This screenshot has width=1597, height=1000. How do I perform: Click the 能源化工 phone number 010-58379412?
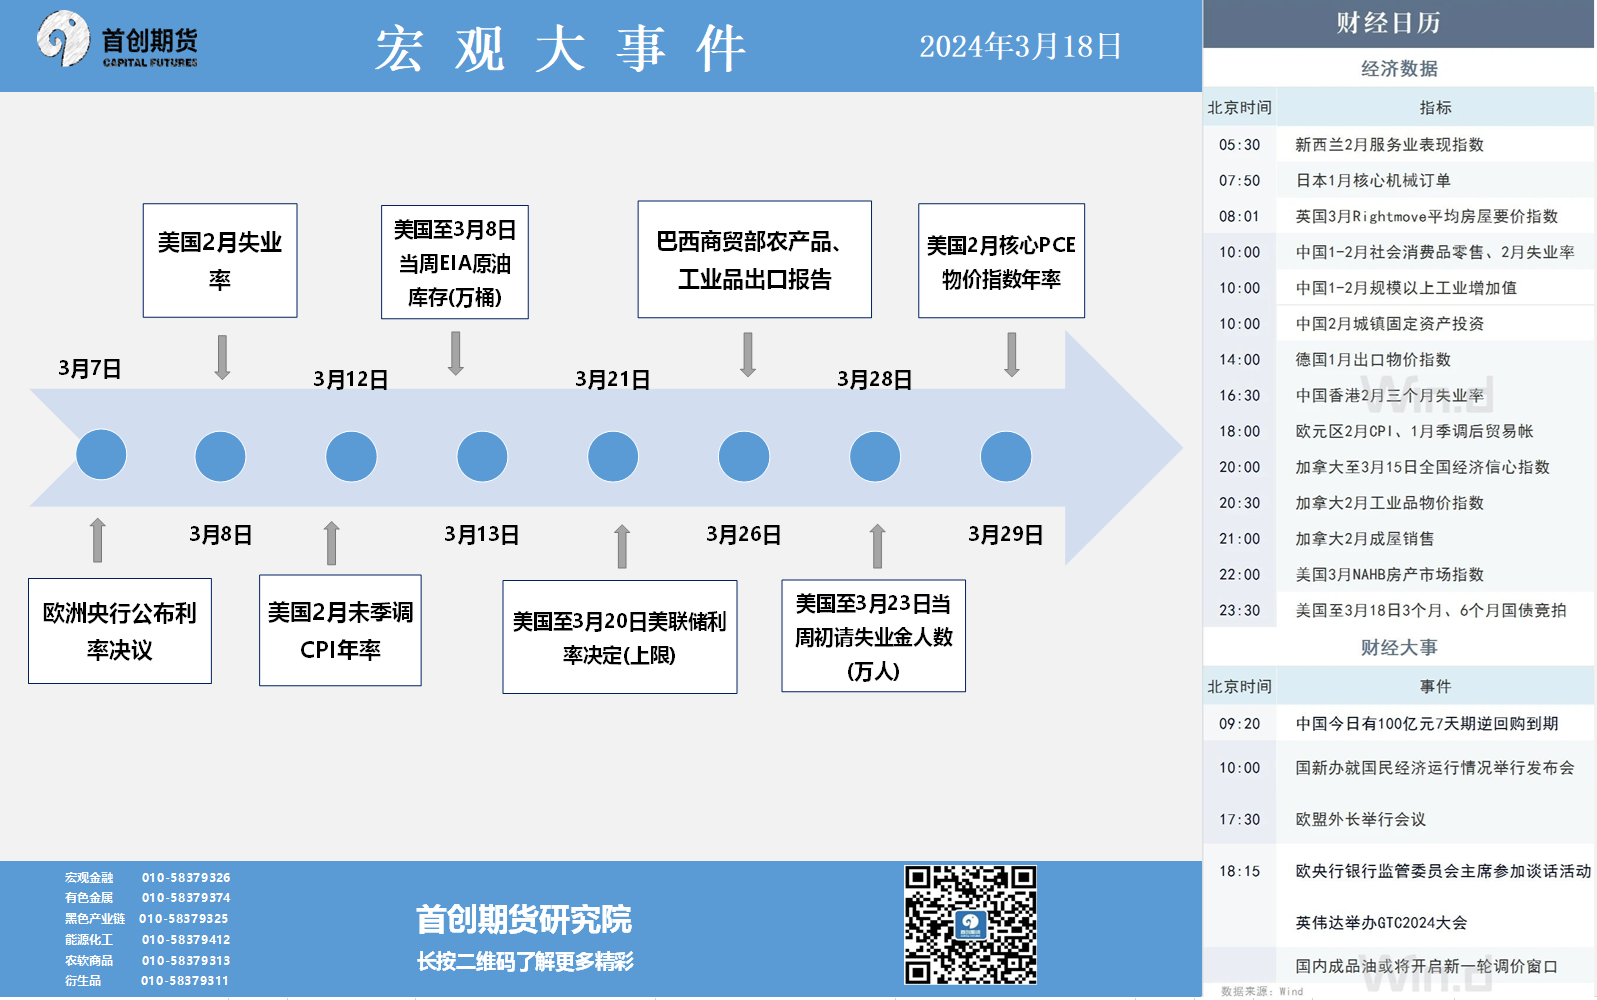(186, 940)
